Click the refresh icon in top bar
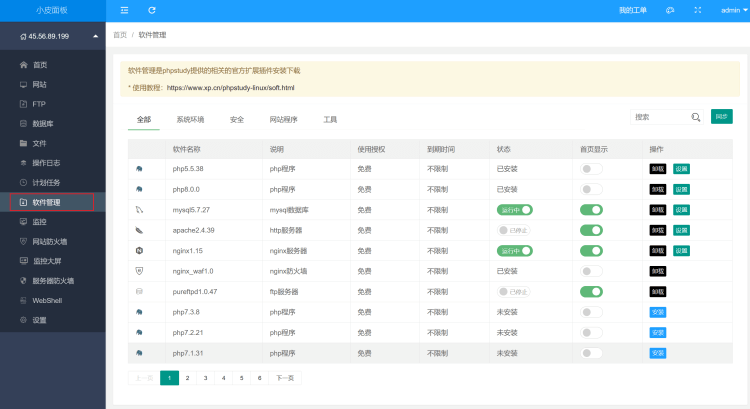Viewport: 750px width, 409px height. 152,10
